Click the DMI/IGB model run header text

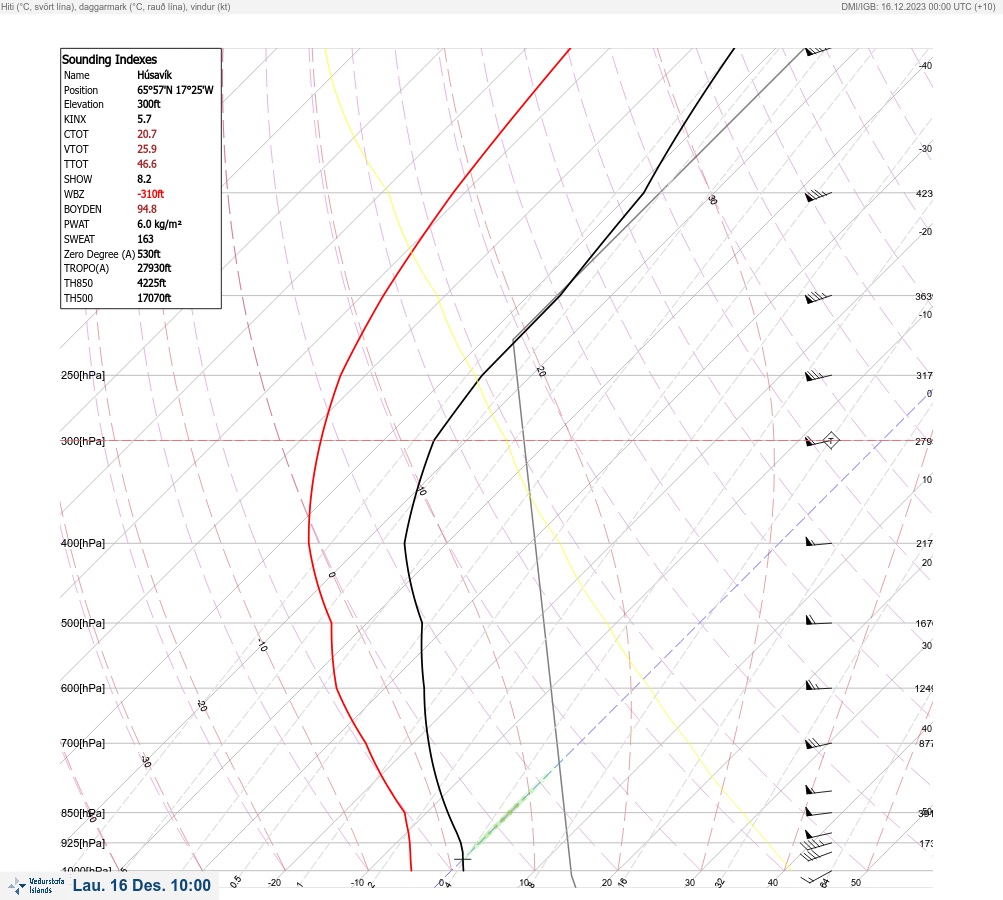pos(919,6)
